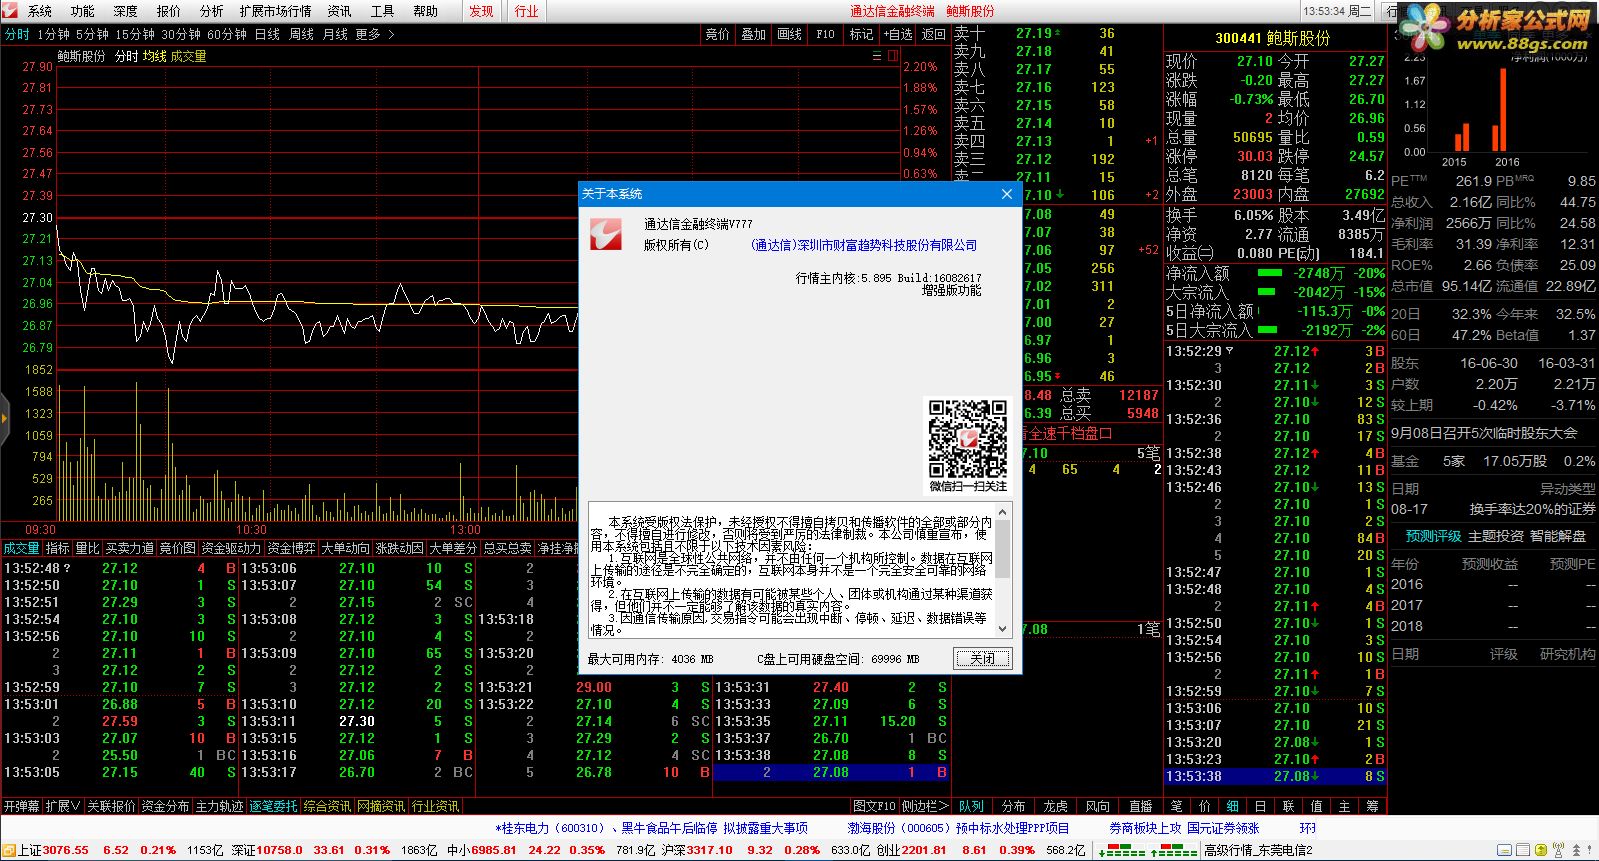Image resolution: width=1599 pixels, height=861 pixels.
Task: Click the 返回 back button
Action: pos(933,34)
